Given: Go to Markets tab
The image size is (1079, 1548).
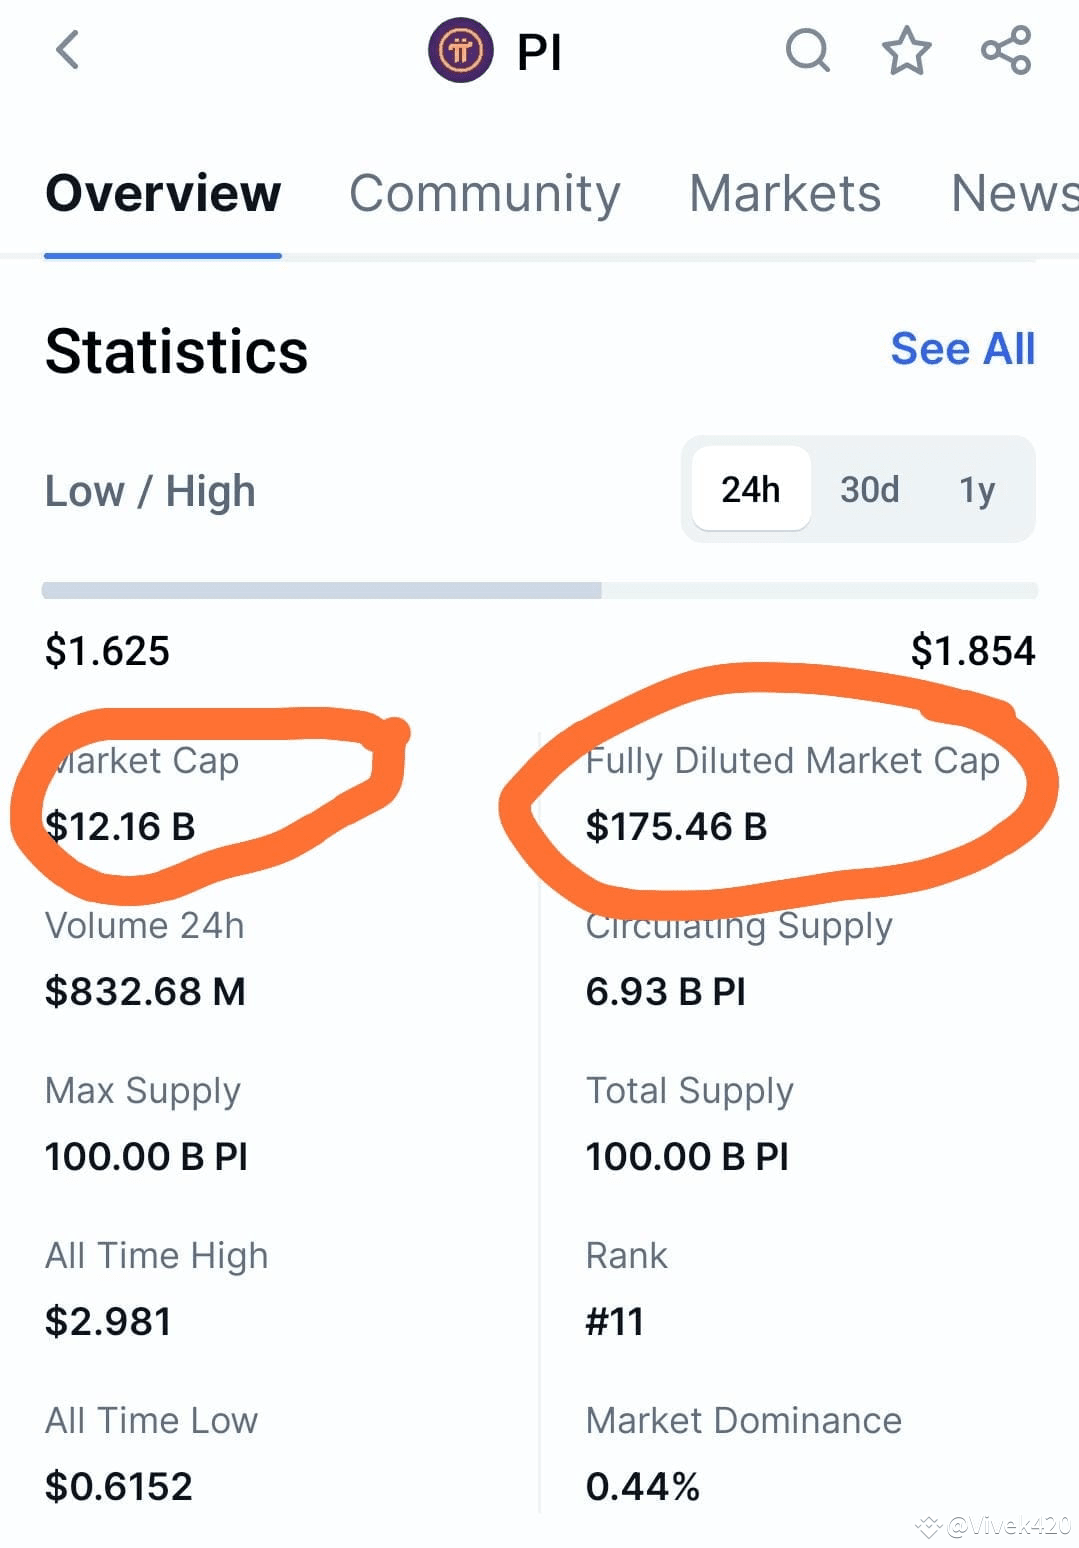Looking at the screenshot, I should pos(785,193).
